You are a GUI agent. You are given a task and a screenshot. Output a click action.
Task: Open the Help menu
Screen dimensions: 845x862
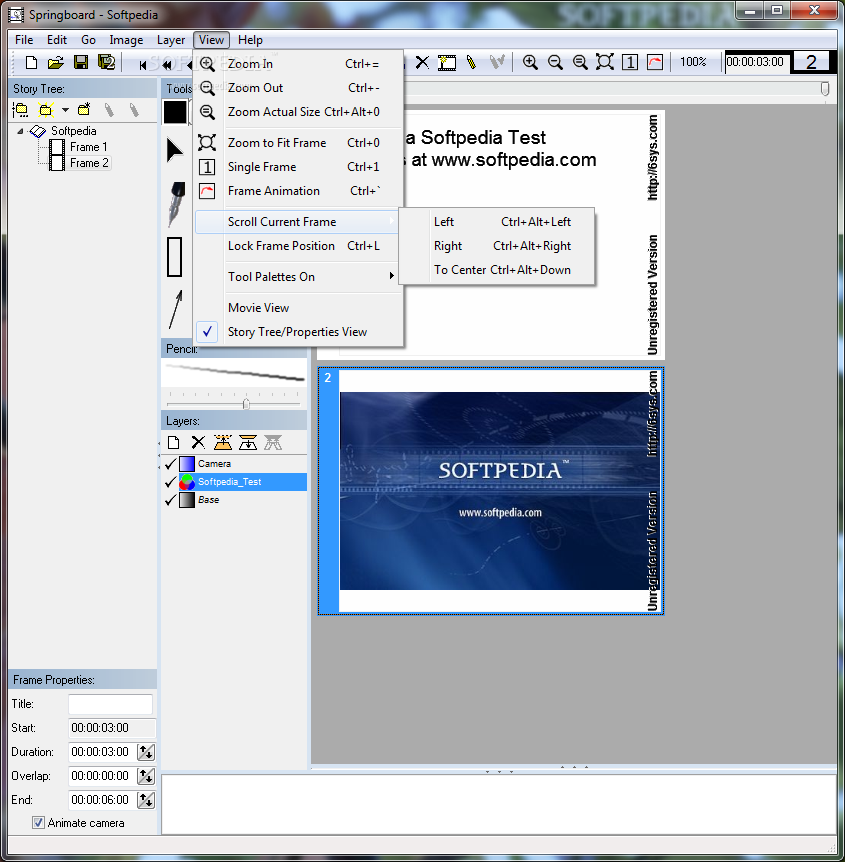click(x=250, y=40)
